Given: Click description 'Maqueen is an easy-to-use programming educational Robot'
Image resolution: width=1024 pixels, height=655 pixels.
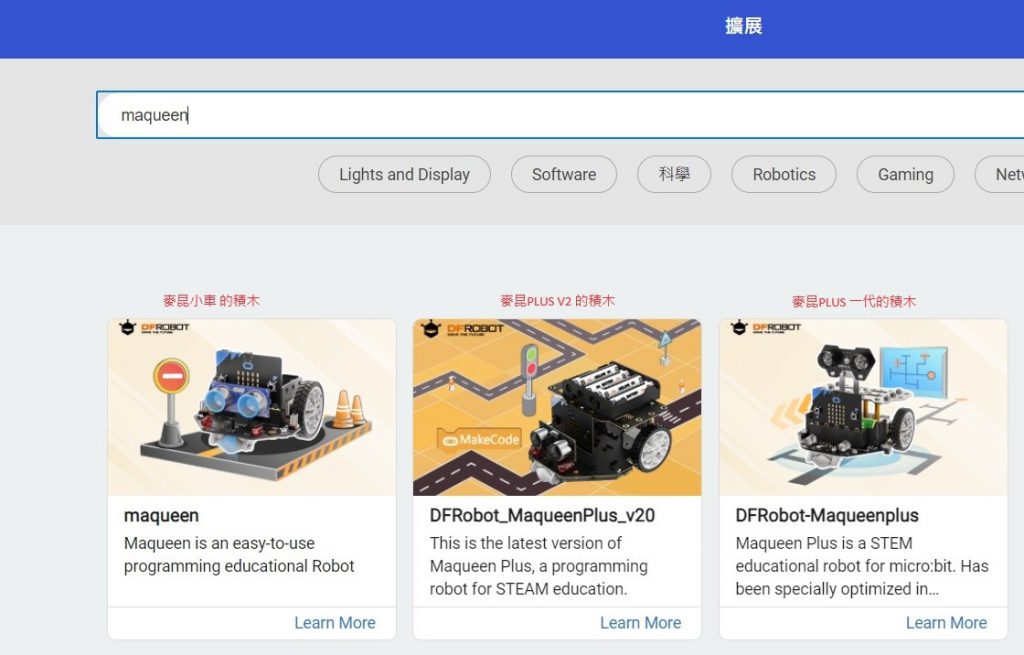Looking at the screenshot, I should coord(239,554).
